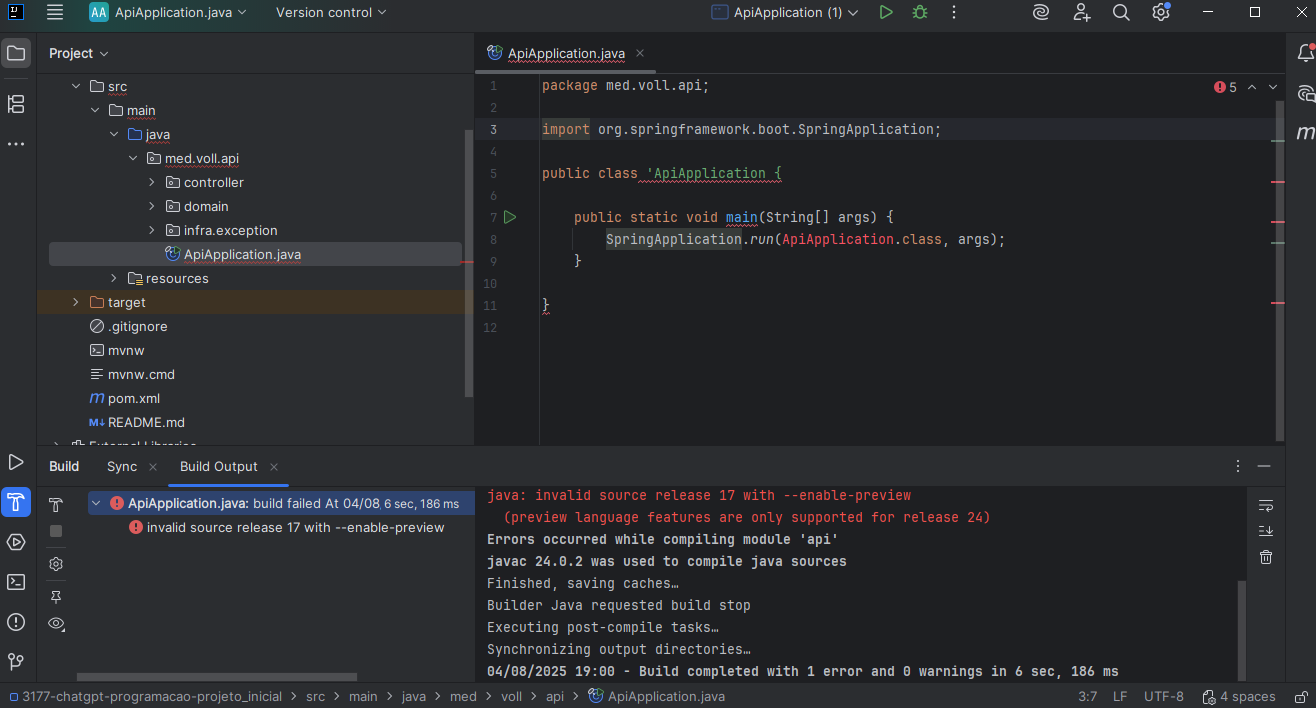Viewport: 1316px width, 708px height.
Task: Collapse the build failed tree node
Action: (x=96, y=504)
